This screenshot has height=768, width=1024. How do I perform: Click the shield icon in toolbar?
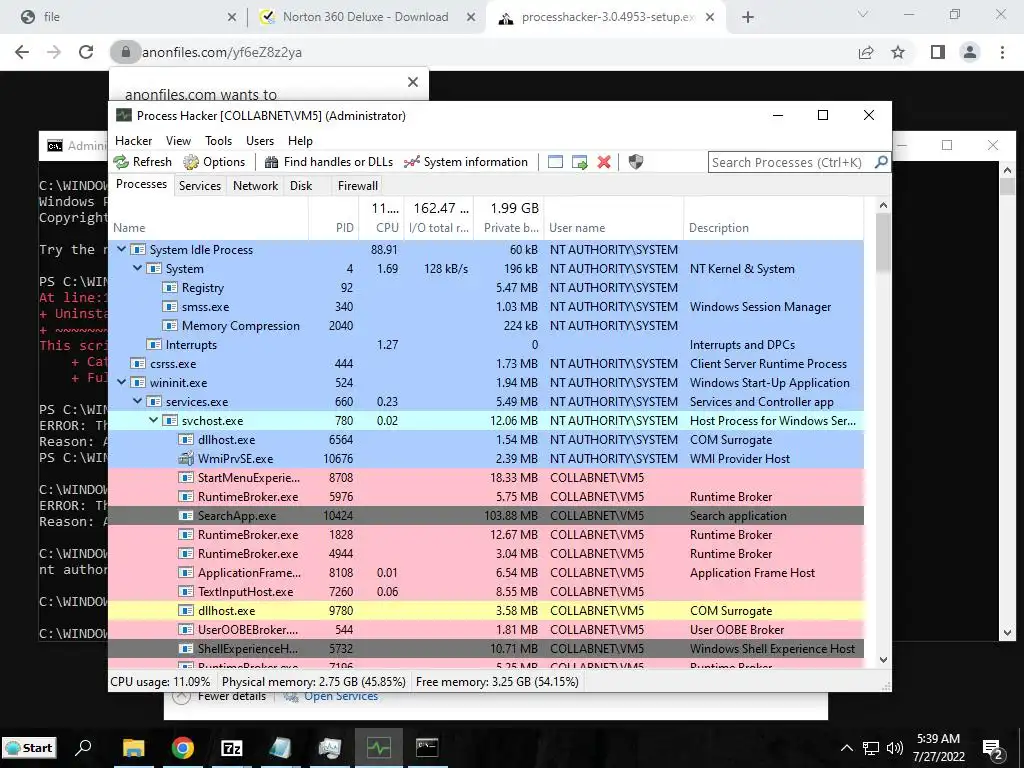pos(635,162)
